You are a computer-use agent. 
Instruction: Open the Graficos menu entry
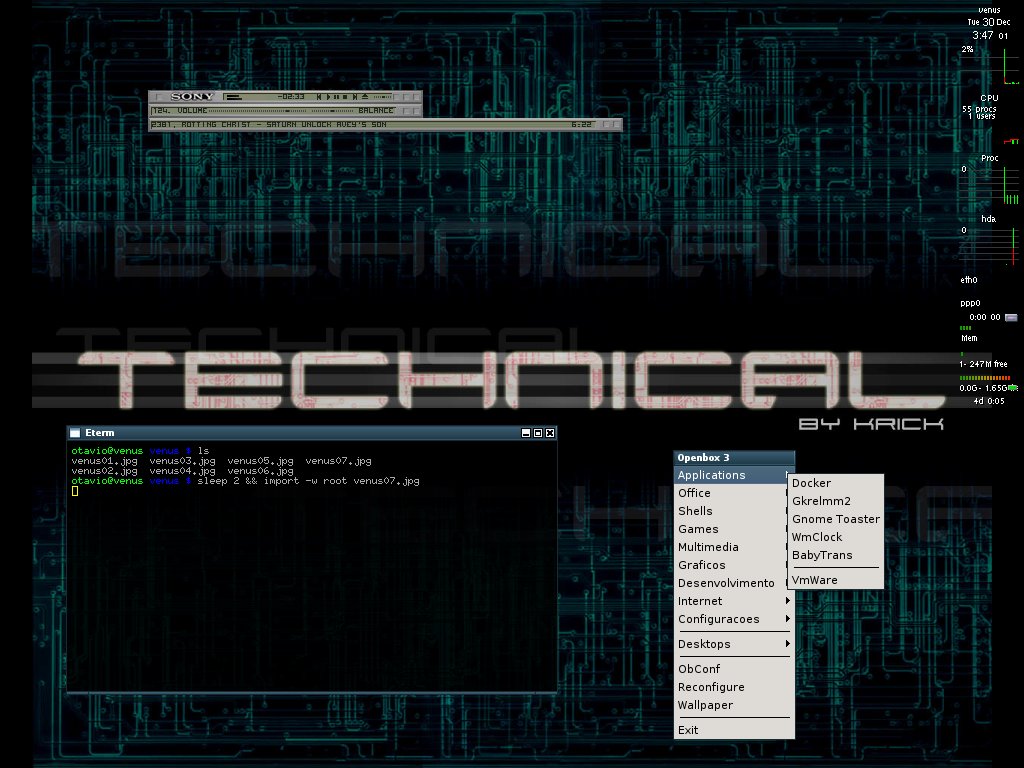pos(734,565)
